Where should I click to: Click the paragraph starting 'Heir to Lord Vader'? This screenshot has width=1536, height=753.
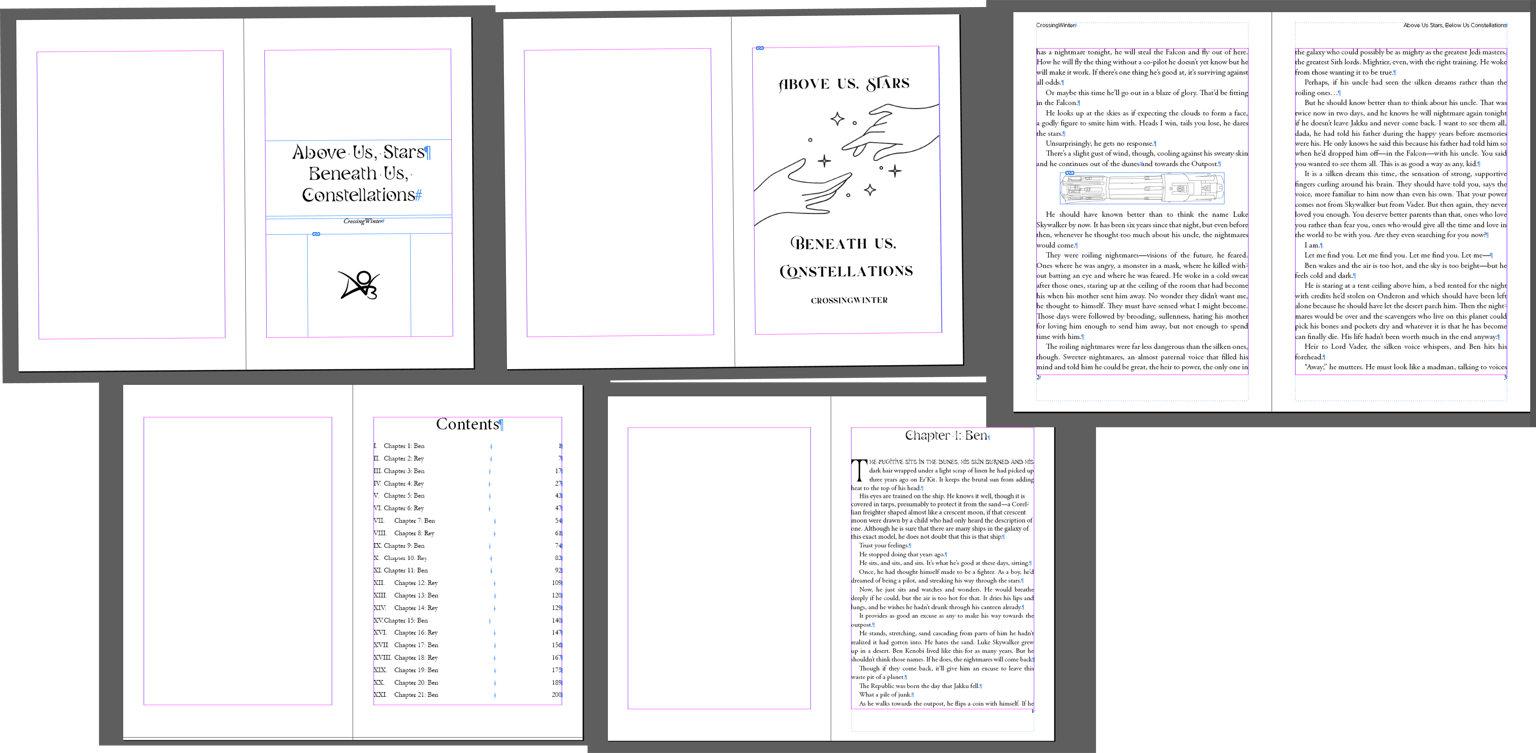(x=1400, y=351)
